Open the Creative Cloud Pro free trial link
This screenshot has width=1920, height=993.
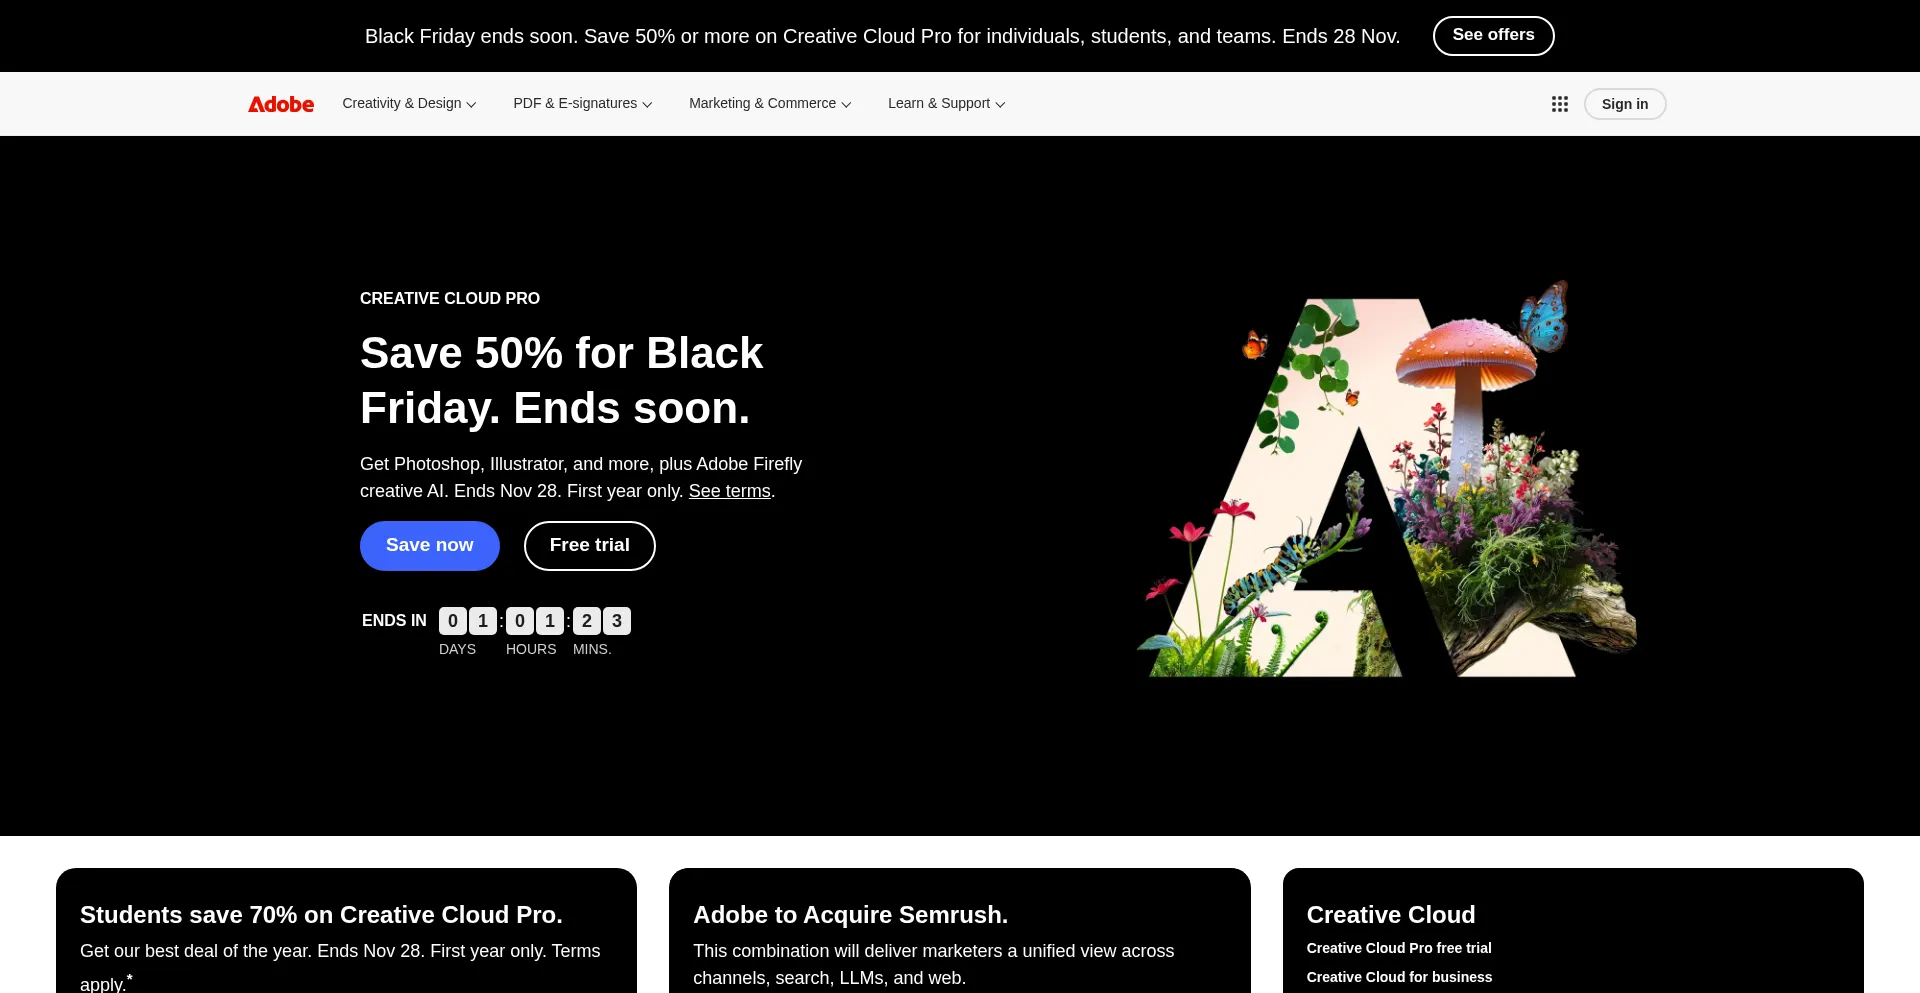point(1399,948)
